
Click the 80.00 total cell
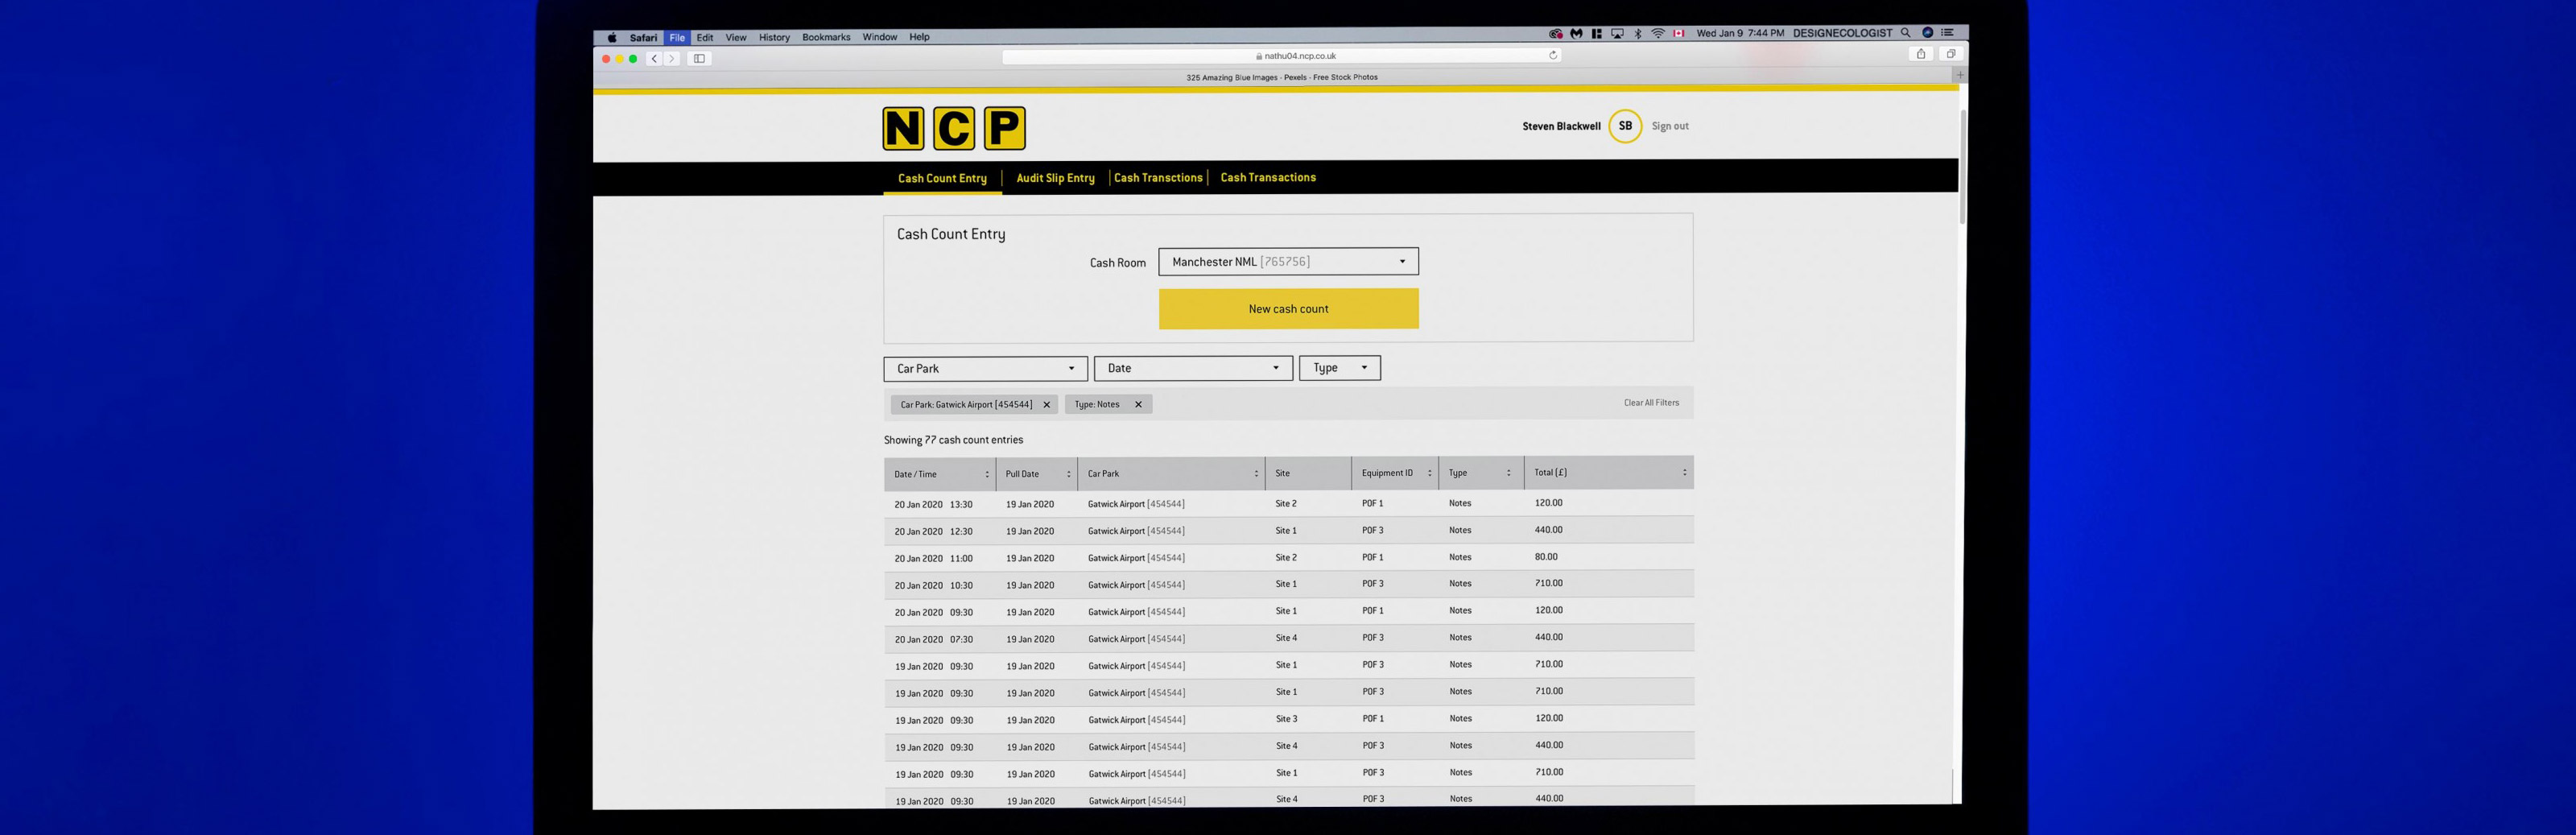tap(1546, 557)
